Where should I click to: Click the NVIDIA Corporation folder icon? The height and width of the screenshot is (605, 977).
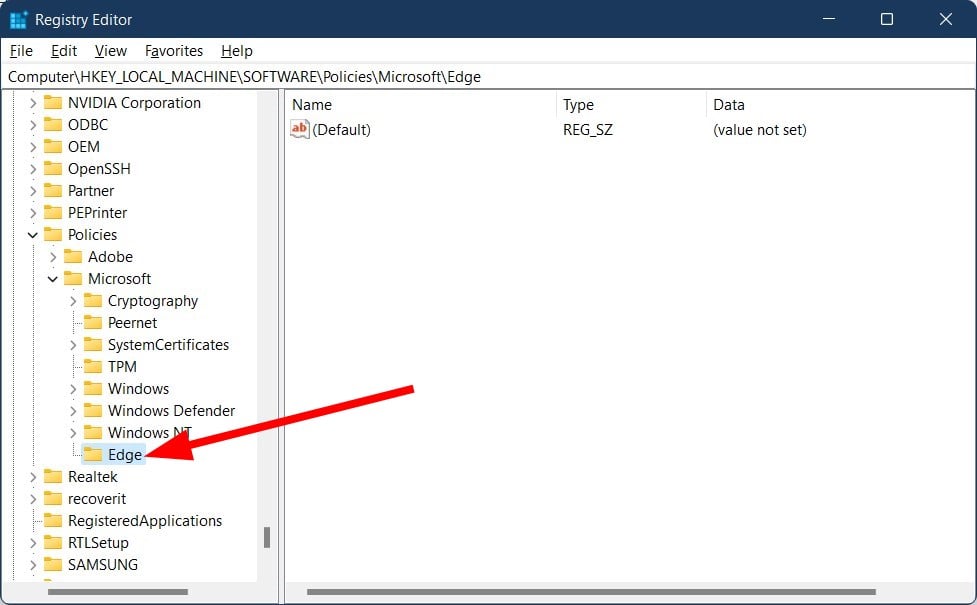click(x=53, y=103)
